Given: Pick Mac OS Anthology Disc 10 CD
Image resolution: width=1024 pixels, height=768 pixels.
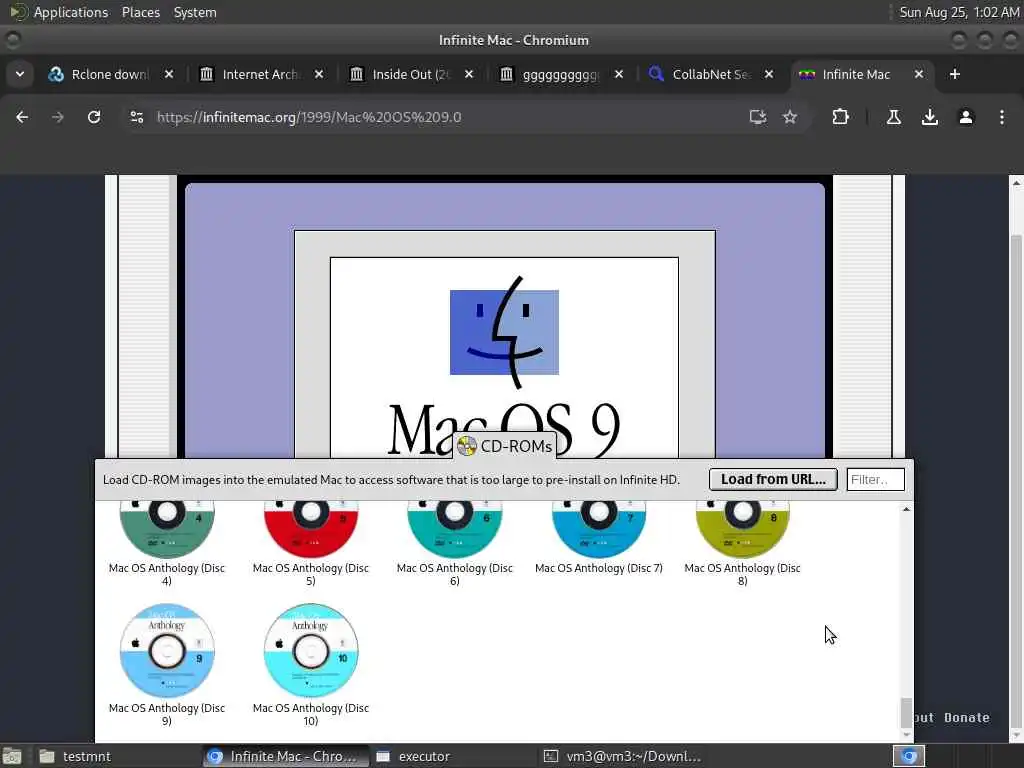Looking at the screenshot, I should [311, 650].
